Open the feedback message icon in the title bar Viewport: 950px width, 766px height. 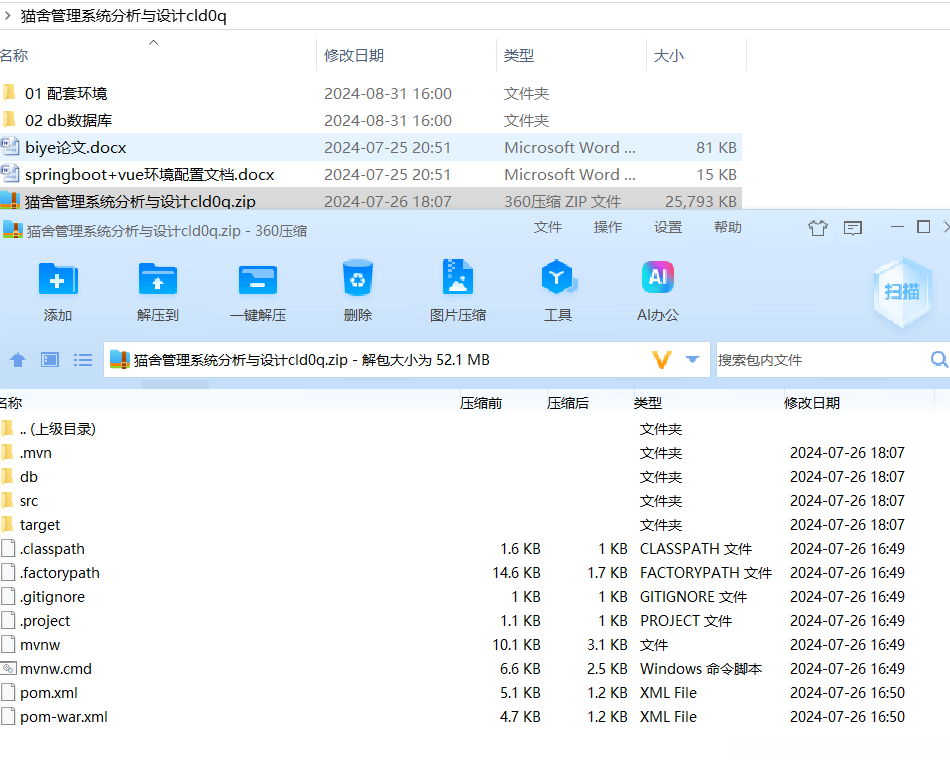pos(852,228)
